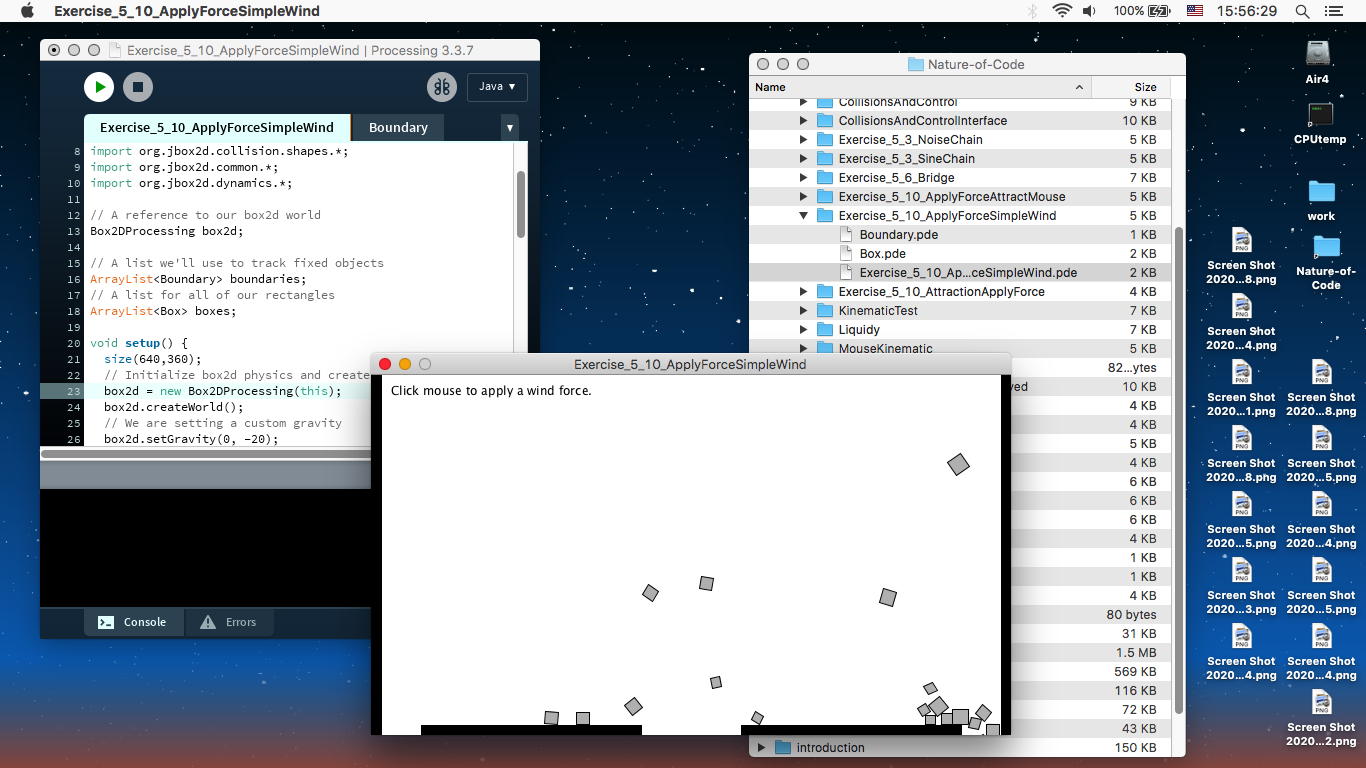This screenshot has height=768, width=1366.
Task: Select the Box.pde document icon
Action: click(846, 254)
